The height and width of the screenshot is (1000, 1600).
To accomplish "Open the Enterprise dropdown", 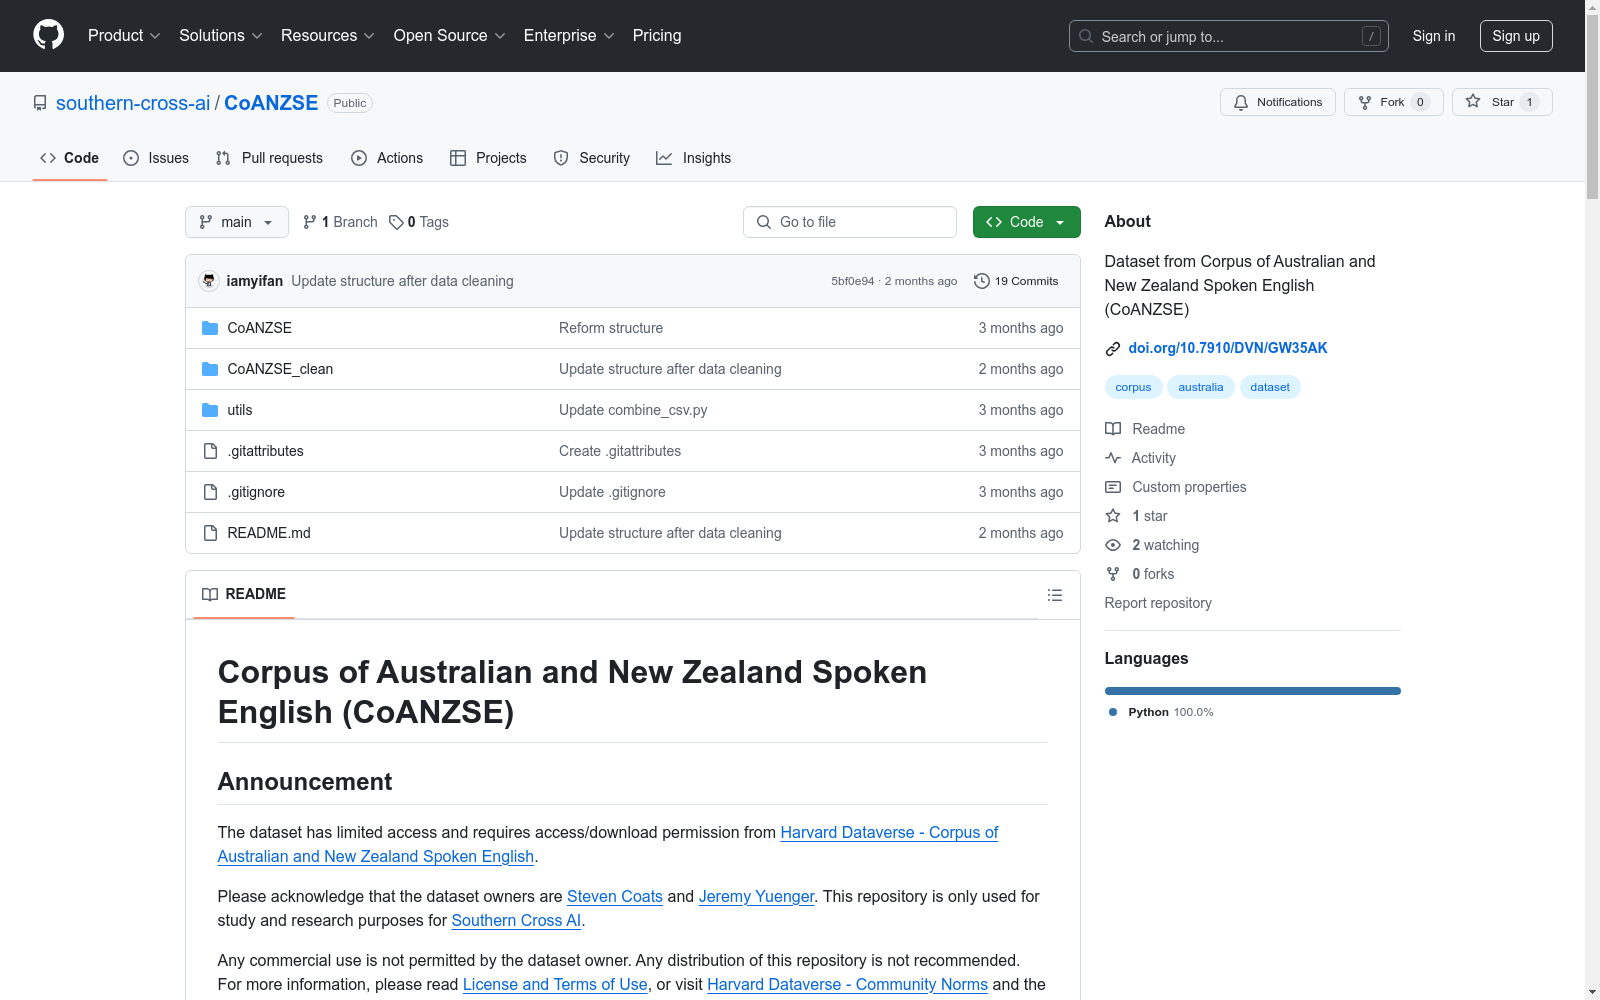I will click(569, 35).
